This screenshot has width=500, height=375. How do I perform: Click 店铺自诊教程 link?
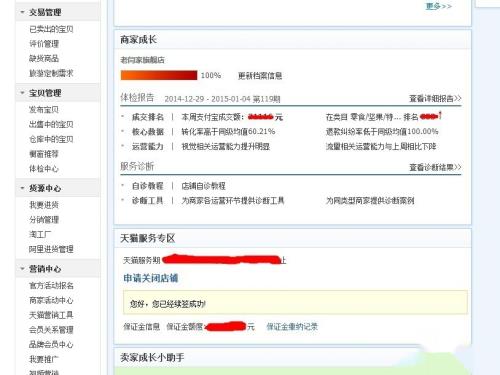pos(203,186)
